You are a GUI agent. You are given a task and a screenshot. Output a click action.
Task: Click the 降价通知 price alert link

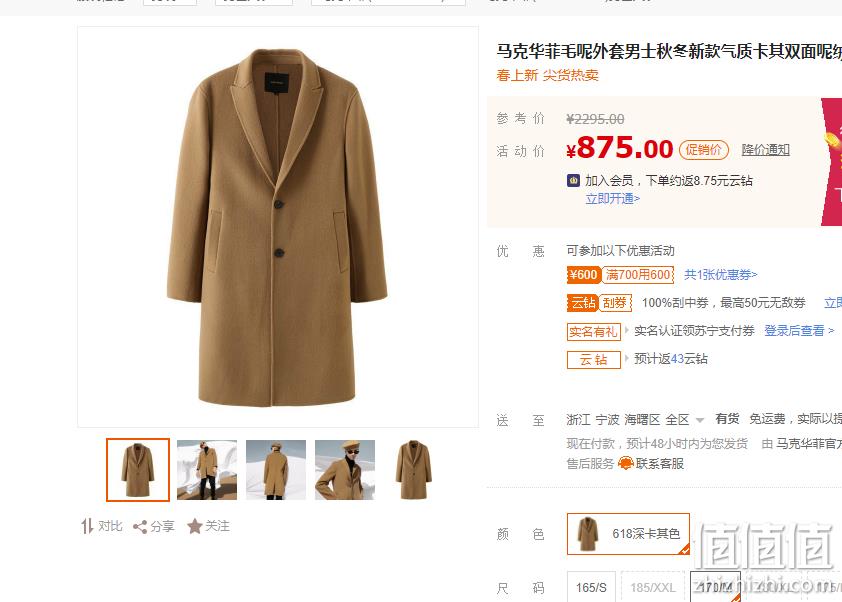point(765,150)
